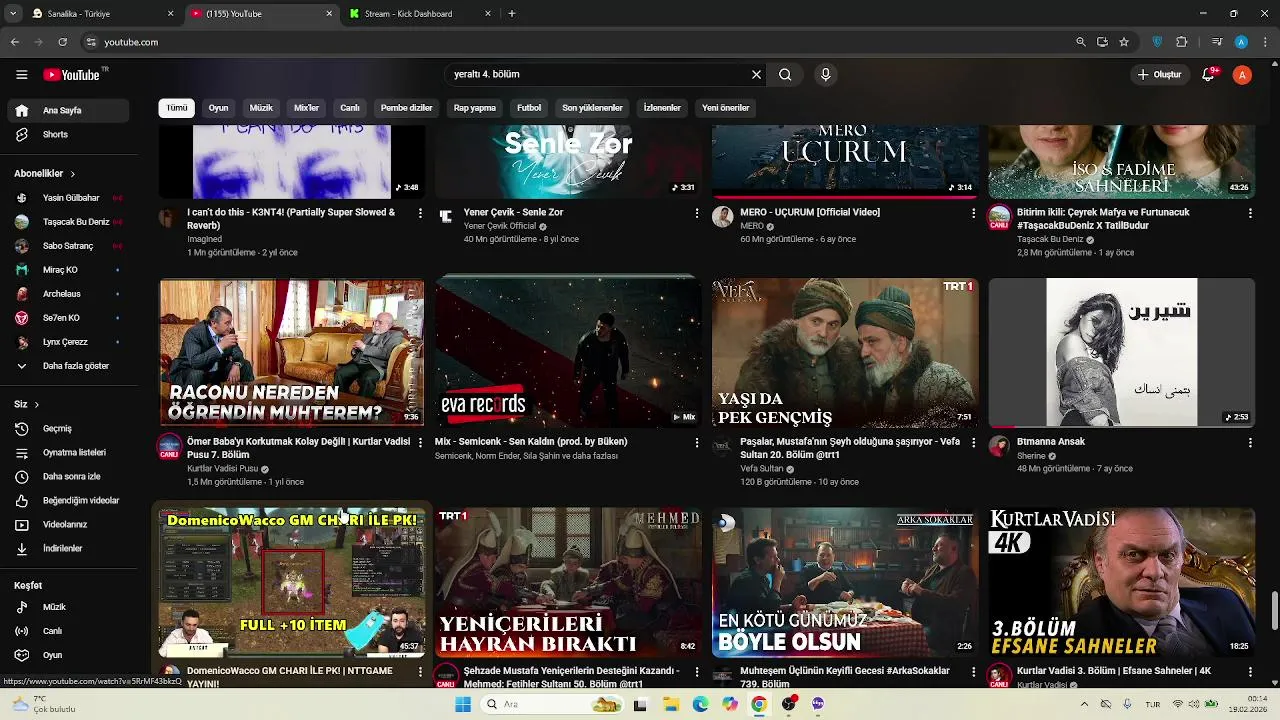This screenshot has height=720, width=1280.
Task: Go to Ana Sayfa in the sidebar
Action: point(68,110)
